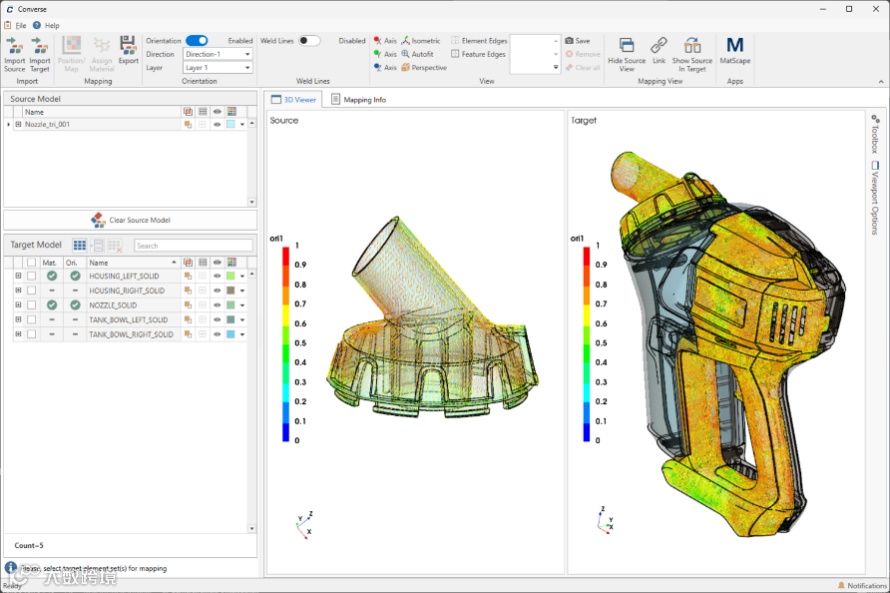Click scroll-down arrow of Source Model list
This screenshot has height=593, width=890.
[252, 202]
